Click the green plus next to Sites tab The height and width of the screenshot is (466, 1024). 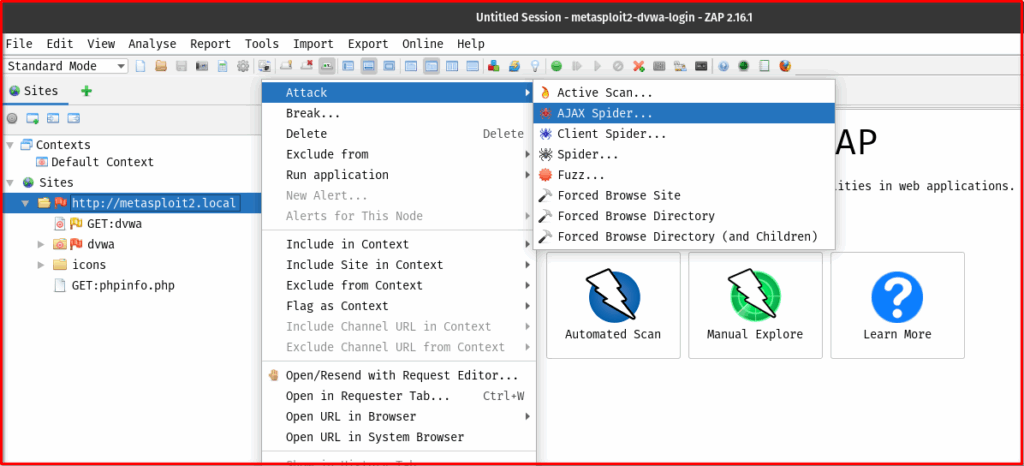click(x=86, y=91)
